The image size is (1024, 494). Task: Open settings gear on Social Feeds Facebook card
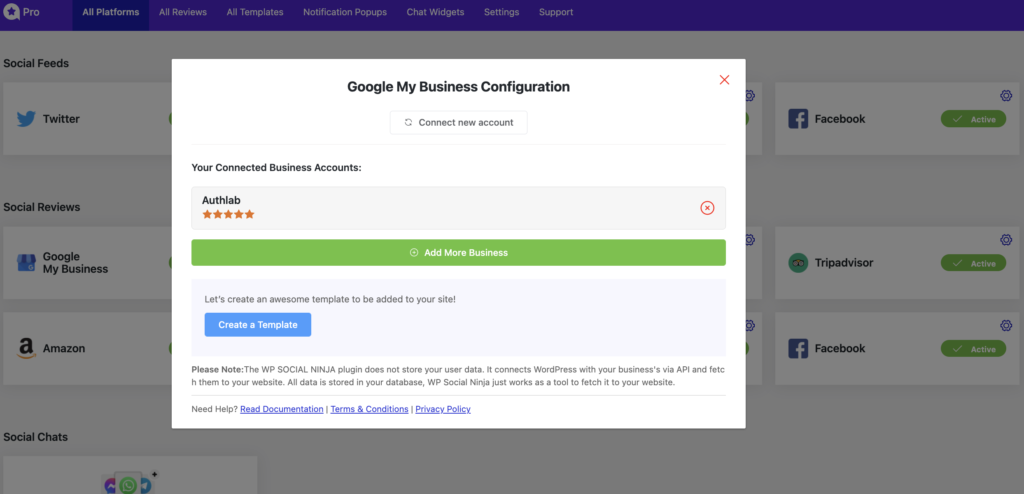point(1006,96)
